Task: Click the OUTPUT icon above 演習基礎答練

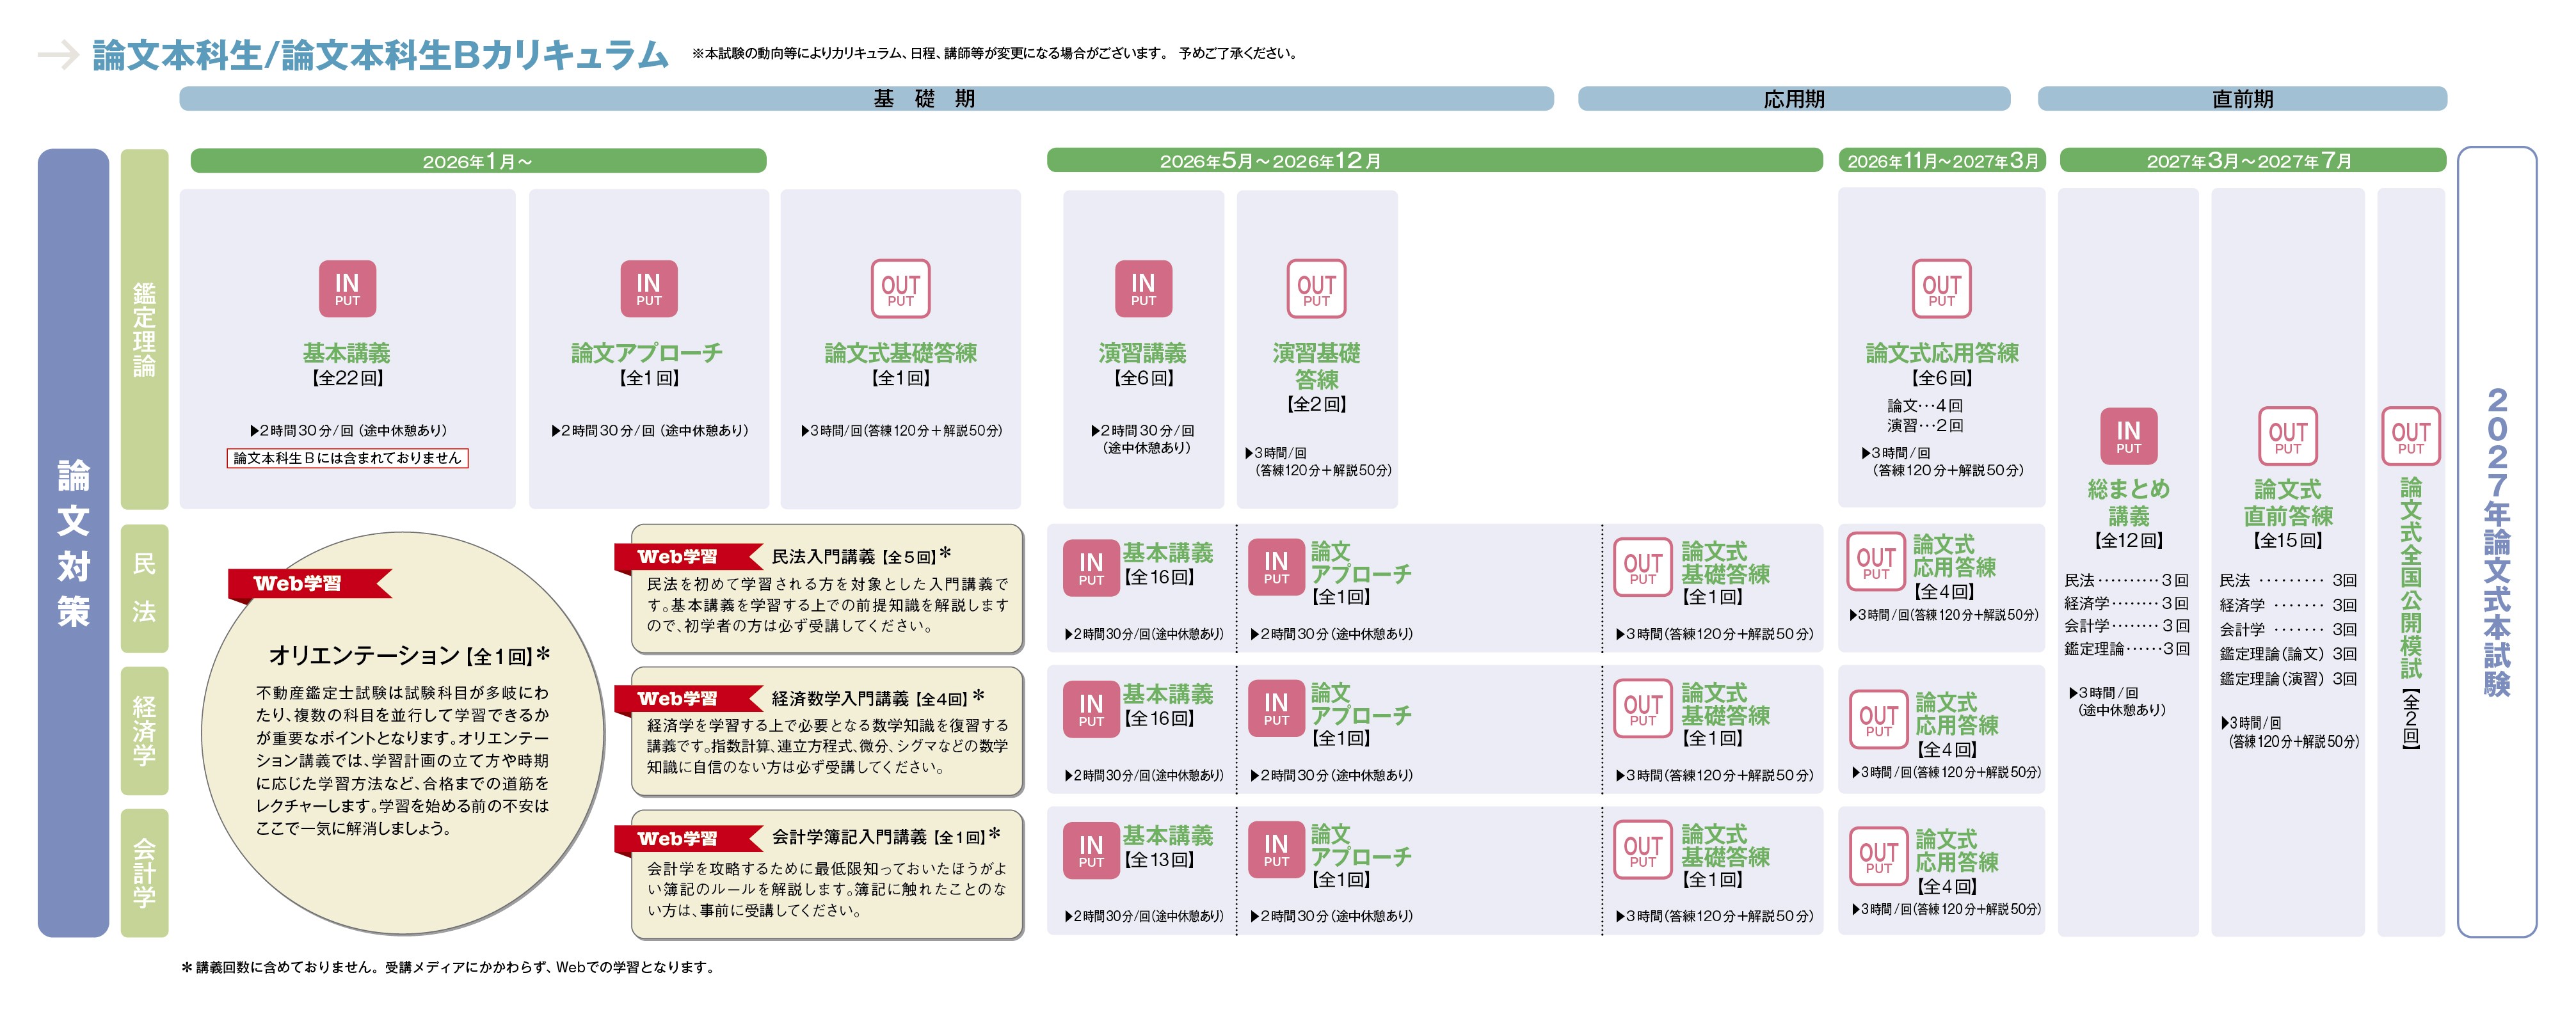Action: 1316,289
